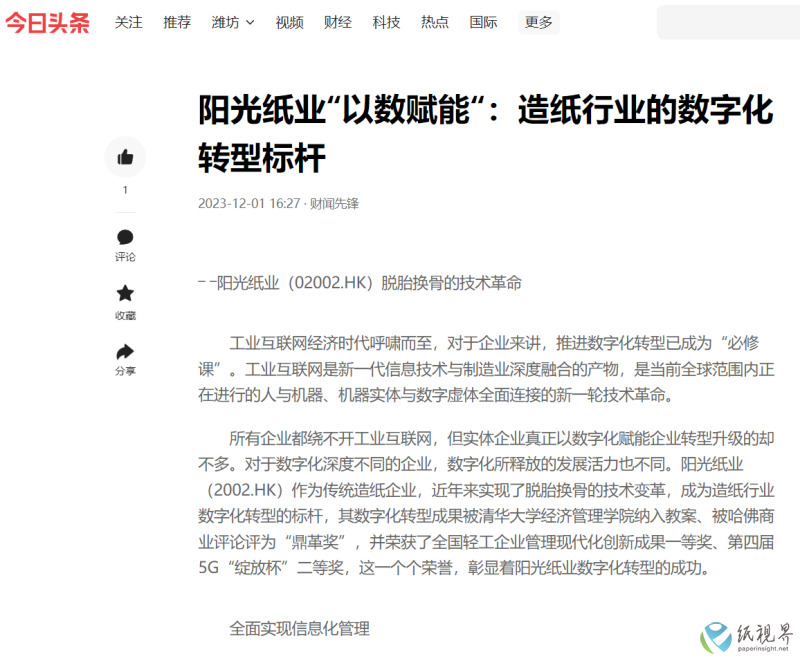Screen dimensions: 800x656
Task: Click subtitle line 阳光纸业（02002.HK）脱胎换骨的技术革命
Action: click(360, 283)
